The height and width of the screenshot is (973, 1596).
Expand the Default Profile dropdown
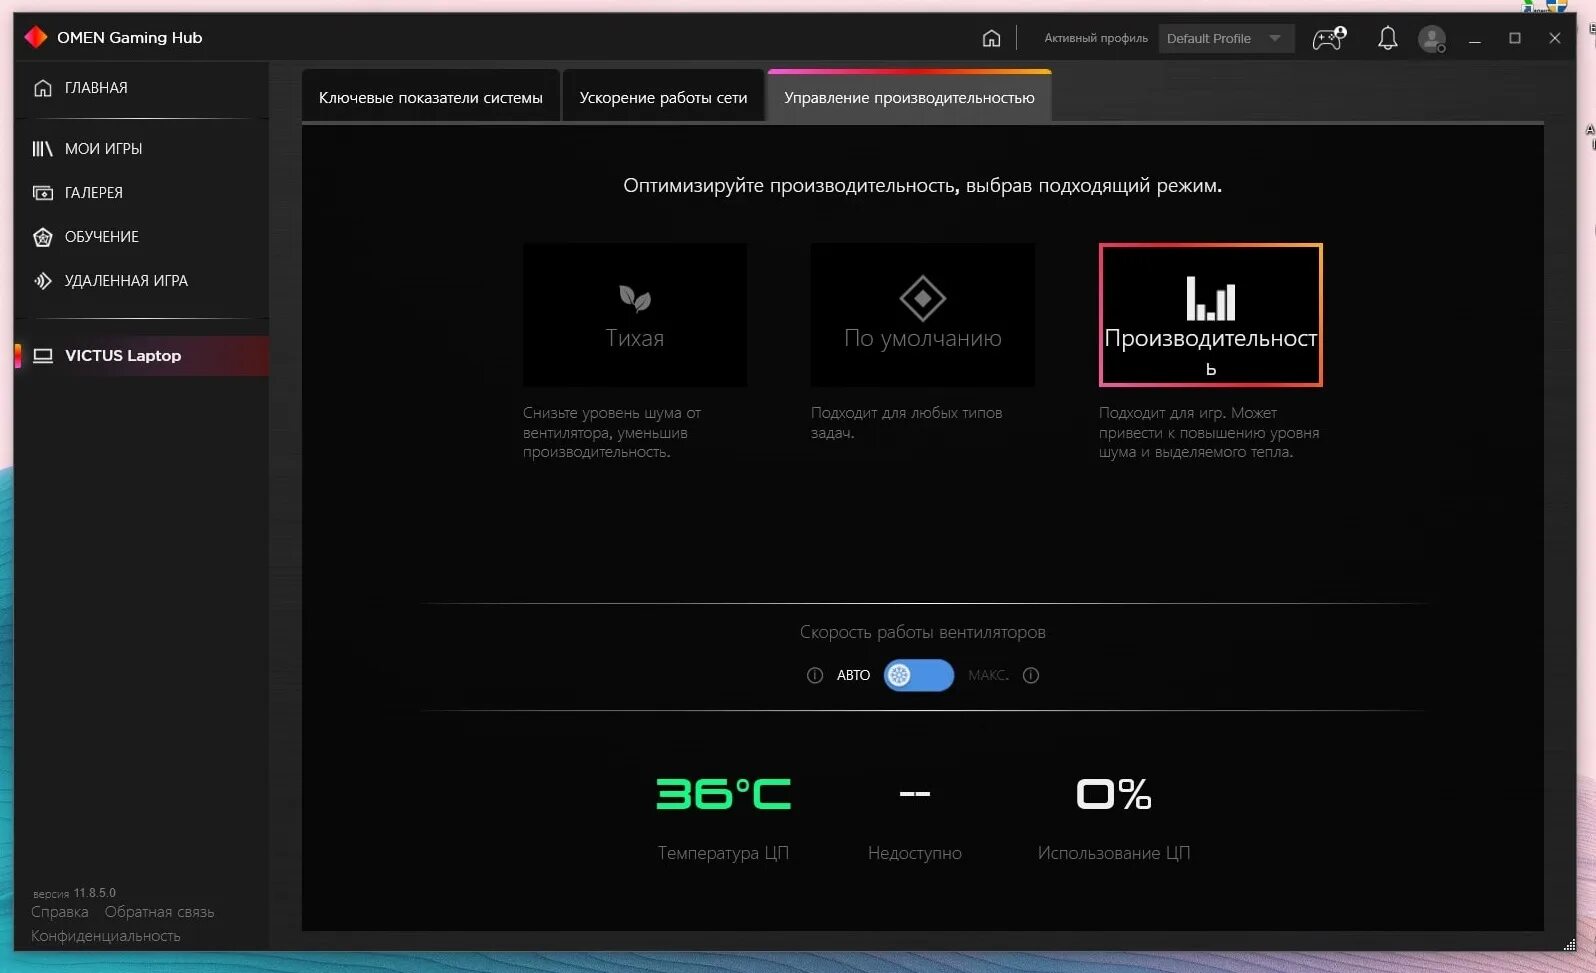[1226, 38]
